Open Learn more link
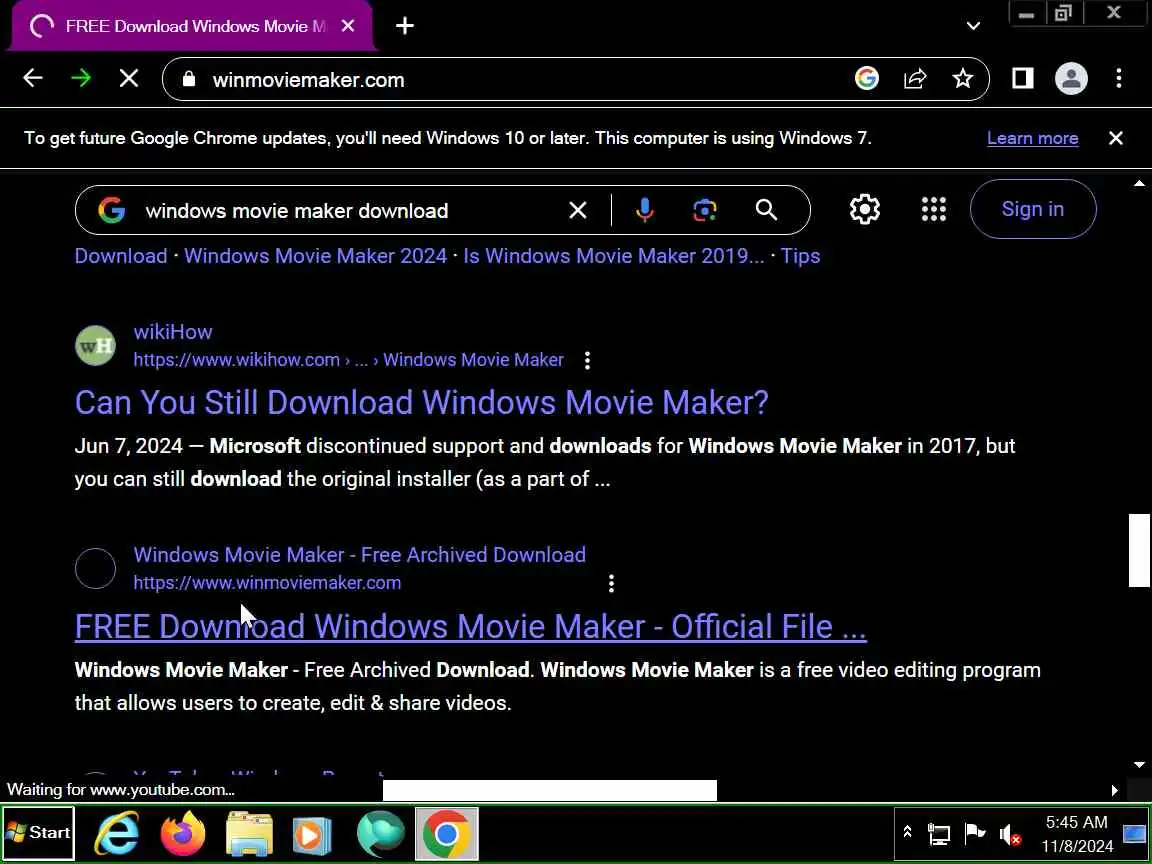Image resolution: width=1152 pixels, height=864 pixels. point(1032,138)
